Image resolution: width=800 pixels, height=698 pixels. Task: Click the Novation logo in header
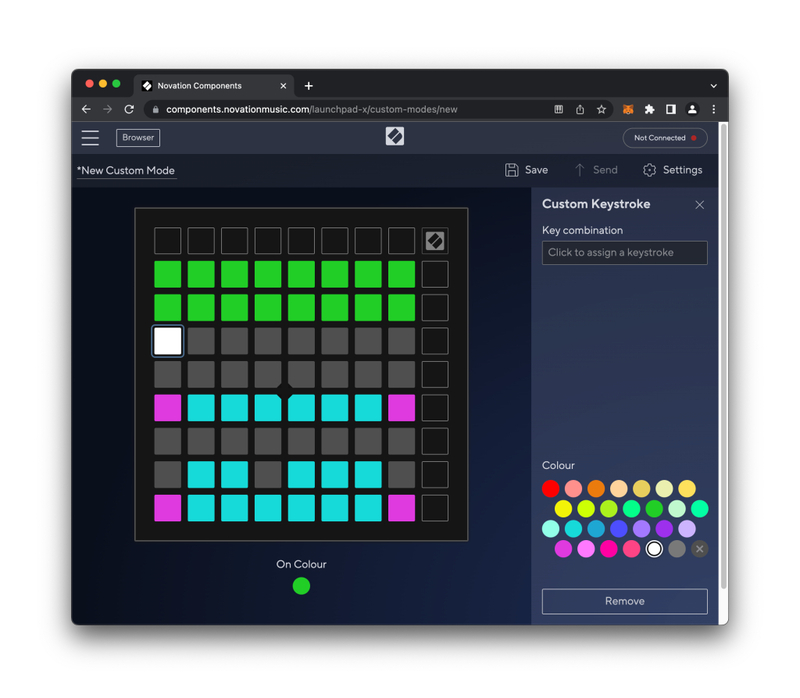[394, 136]
